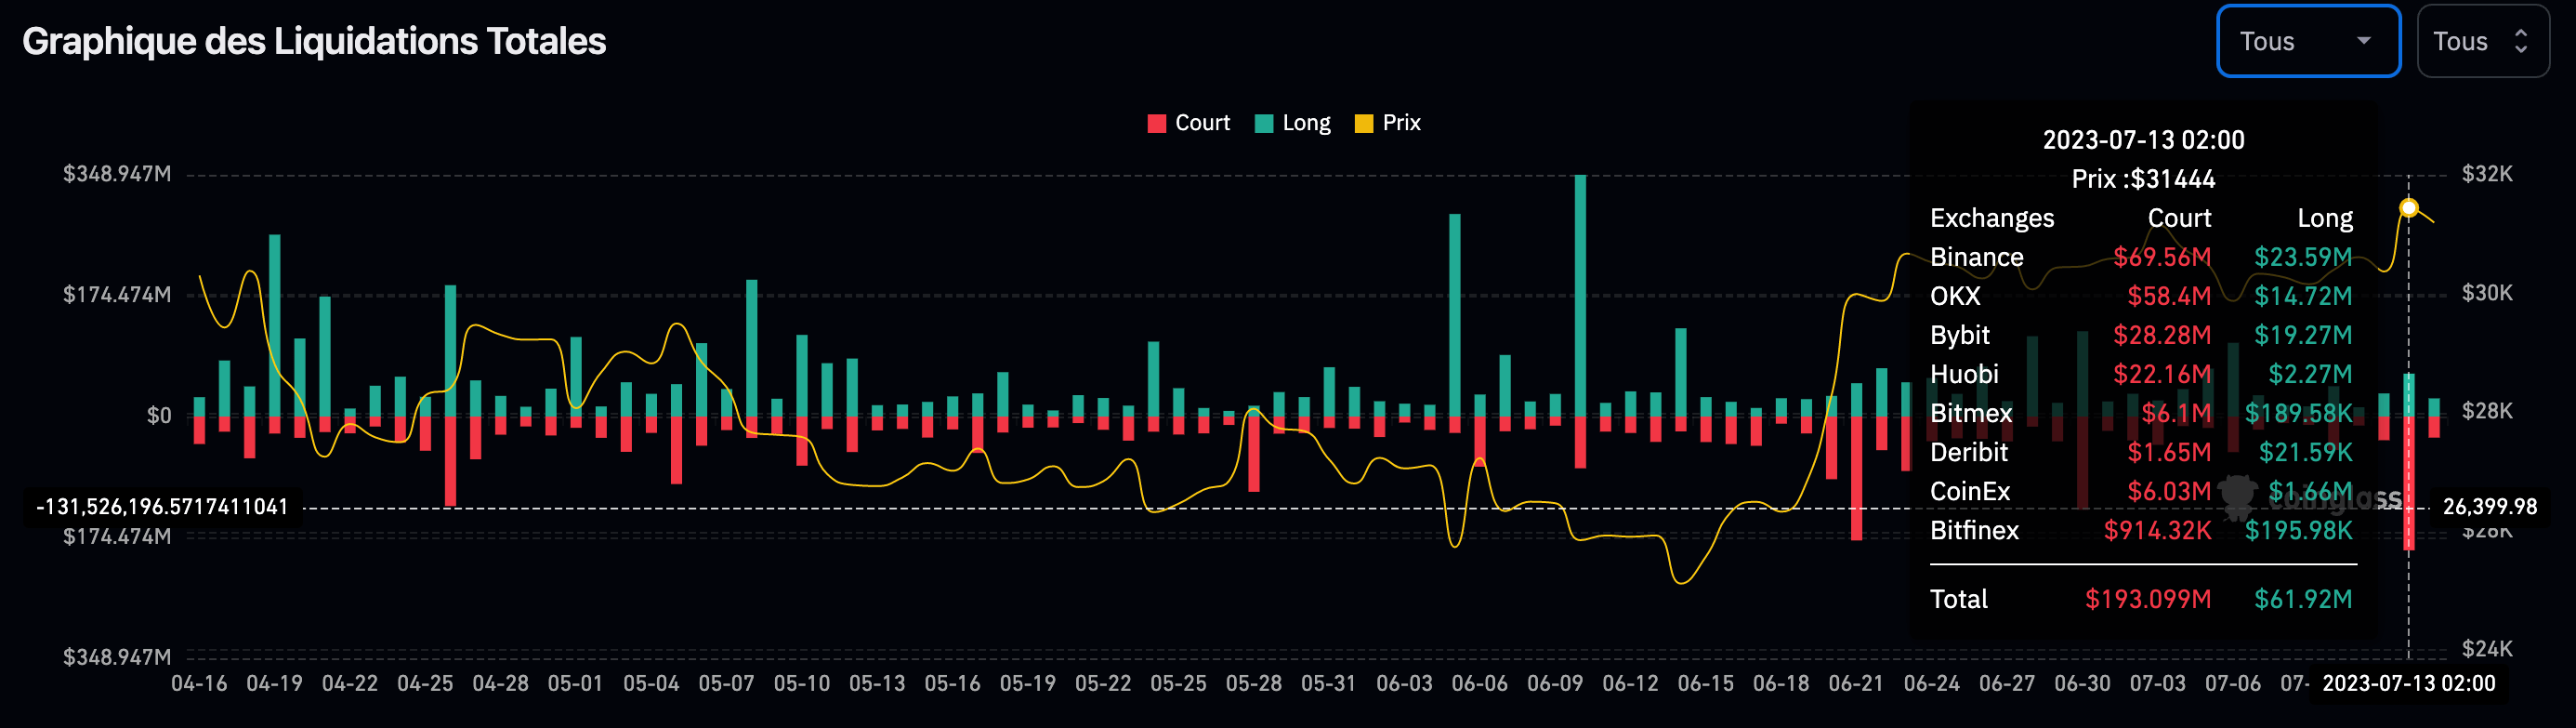Open the Tous selector with up-down arrows
The width and height of the screenshot is (2576, 728).
pos(2481,42)
